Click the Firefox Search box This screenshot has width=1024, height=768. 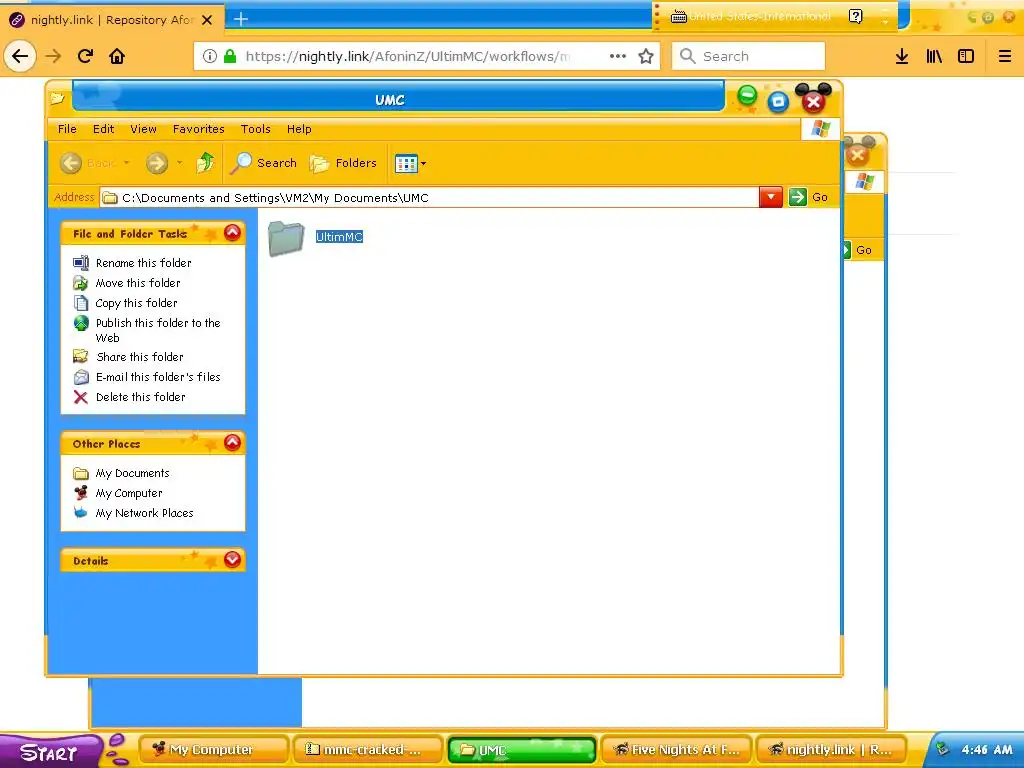tap(748, 56)
